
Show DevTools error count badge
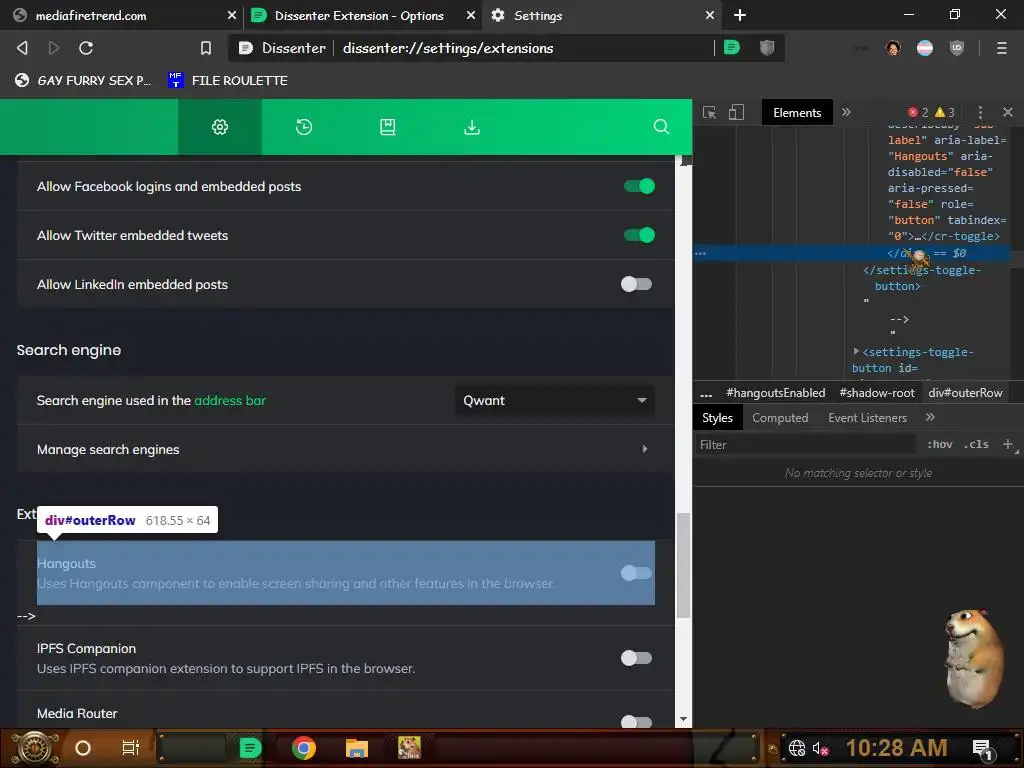pos(918,112)
